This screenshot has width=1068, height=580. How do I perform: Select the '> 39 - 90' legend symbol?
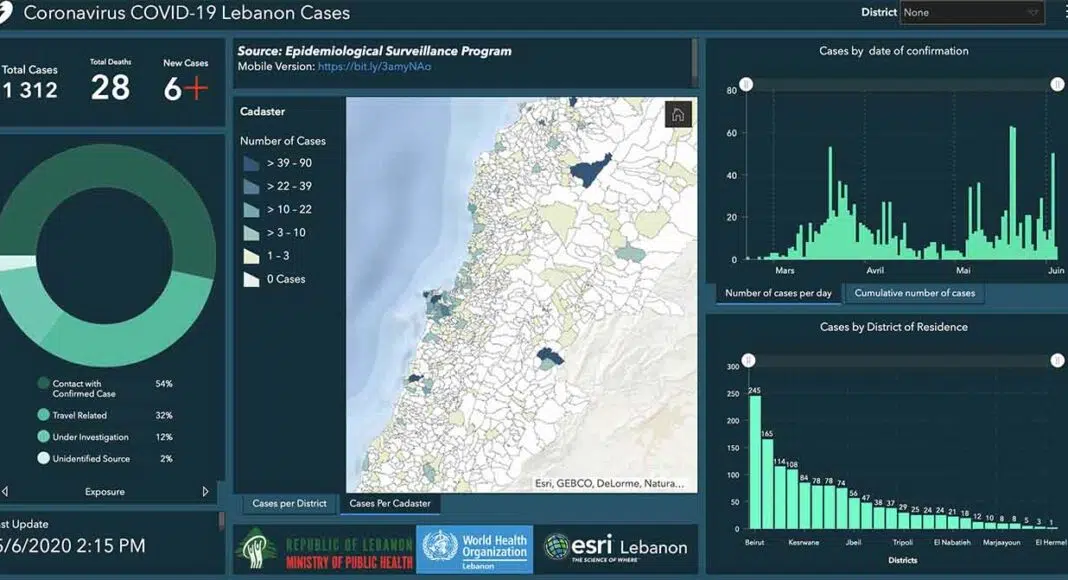pyautogui.click(x=251, y=164)
